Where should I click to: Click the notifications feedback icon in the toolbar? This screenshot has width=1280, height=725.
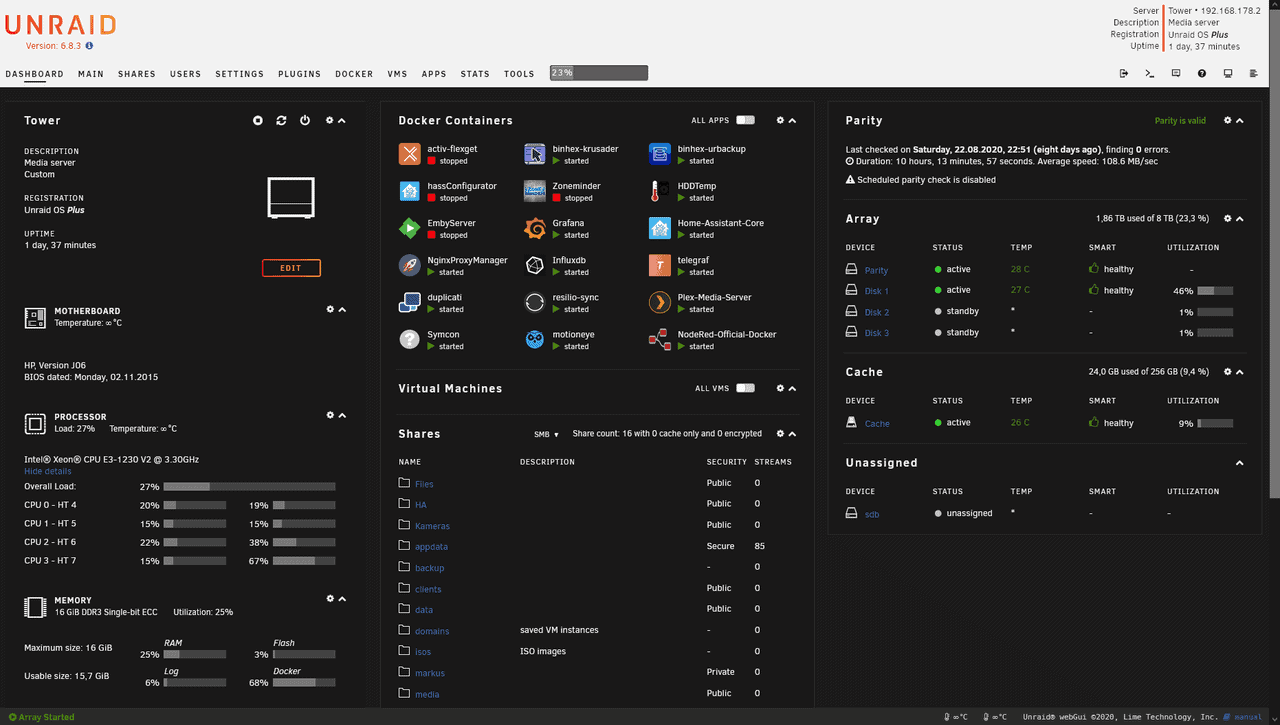(x=1175, y=73)
